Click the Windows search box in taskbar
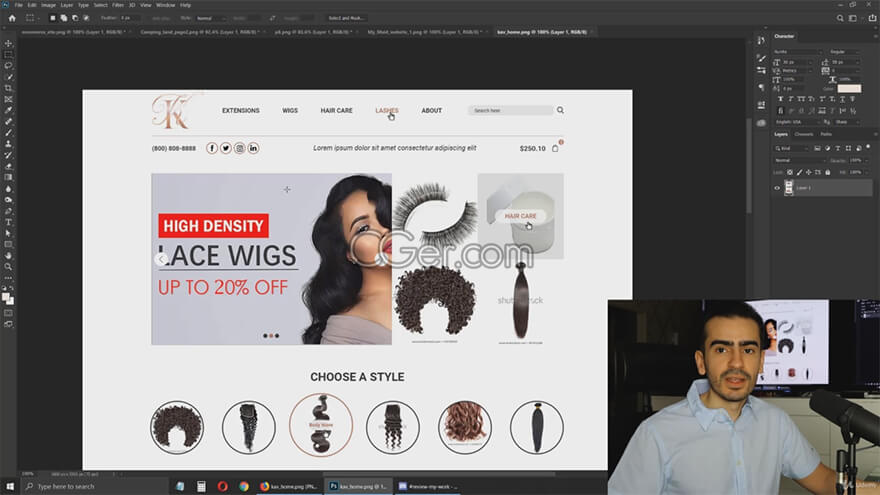The width and height of the screenshot is (880, 495). (93, 486)
